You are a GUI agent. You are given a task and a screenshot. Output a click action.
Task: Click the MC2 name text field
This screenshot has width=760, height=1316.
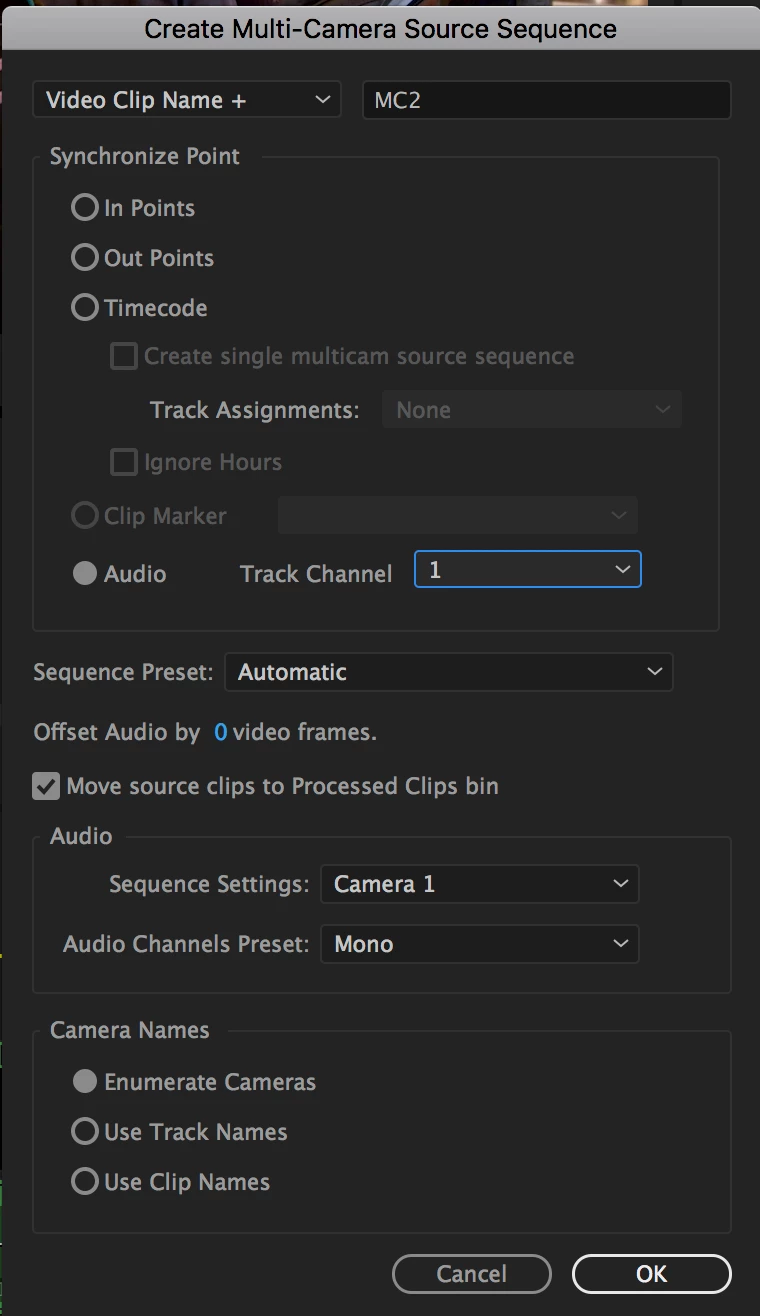click(546, 100)
